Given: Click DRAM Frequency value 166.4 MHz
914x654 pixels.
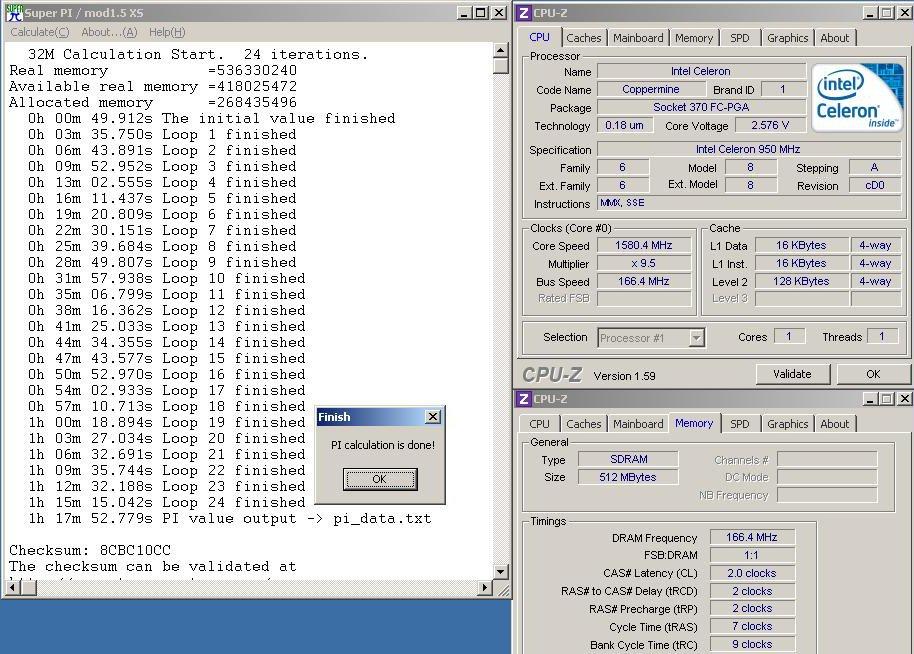Looking at the screenshot, I should (752, 537).
